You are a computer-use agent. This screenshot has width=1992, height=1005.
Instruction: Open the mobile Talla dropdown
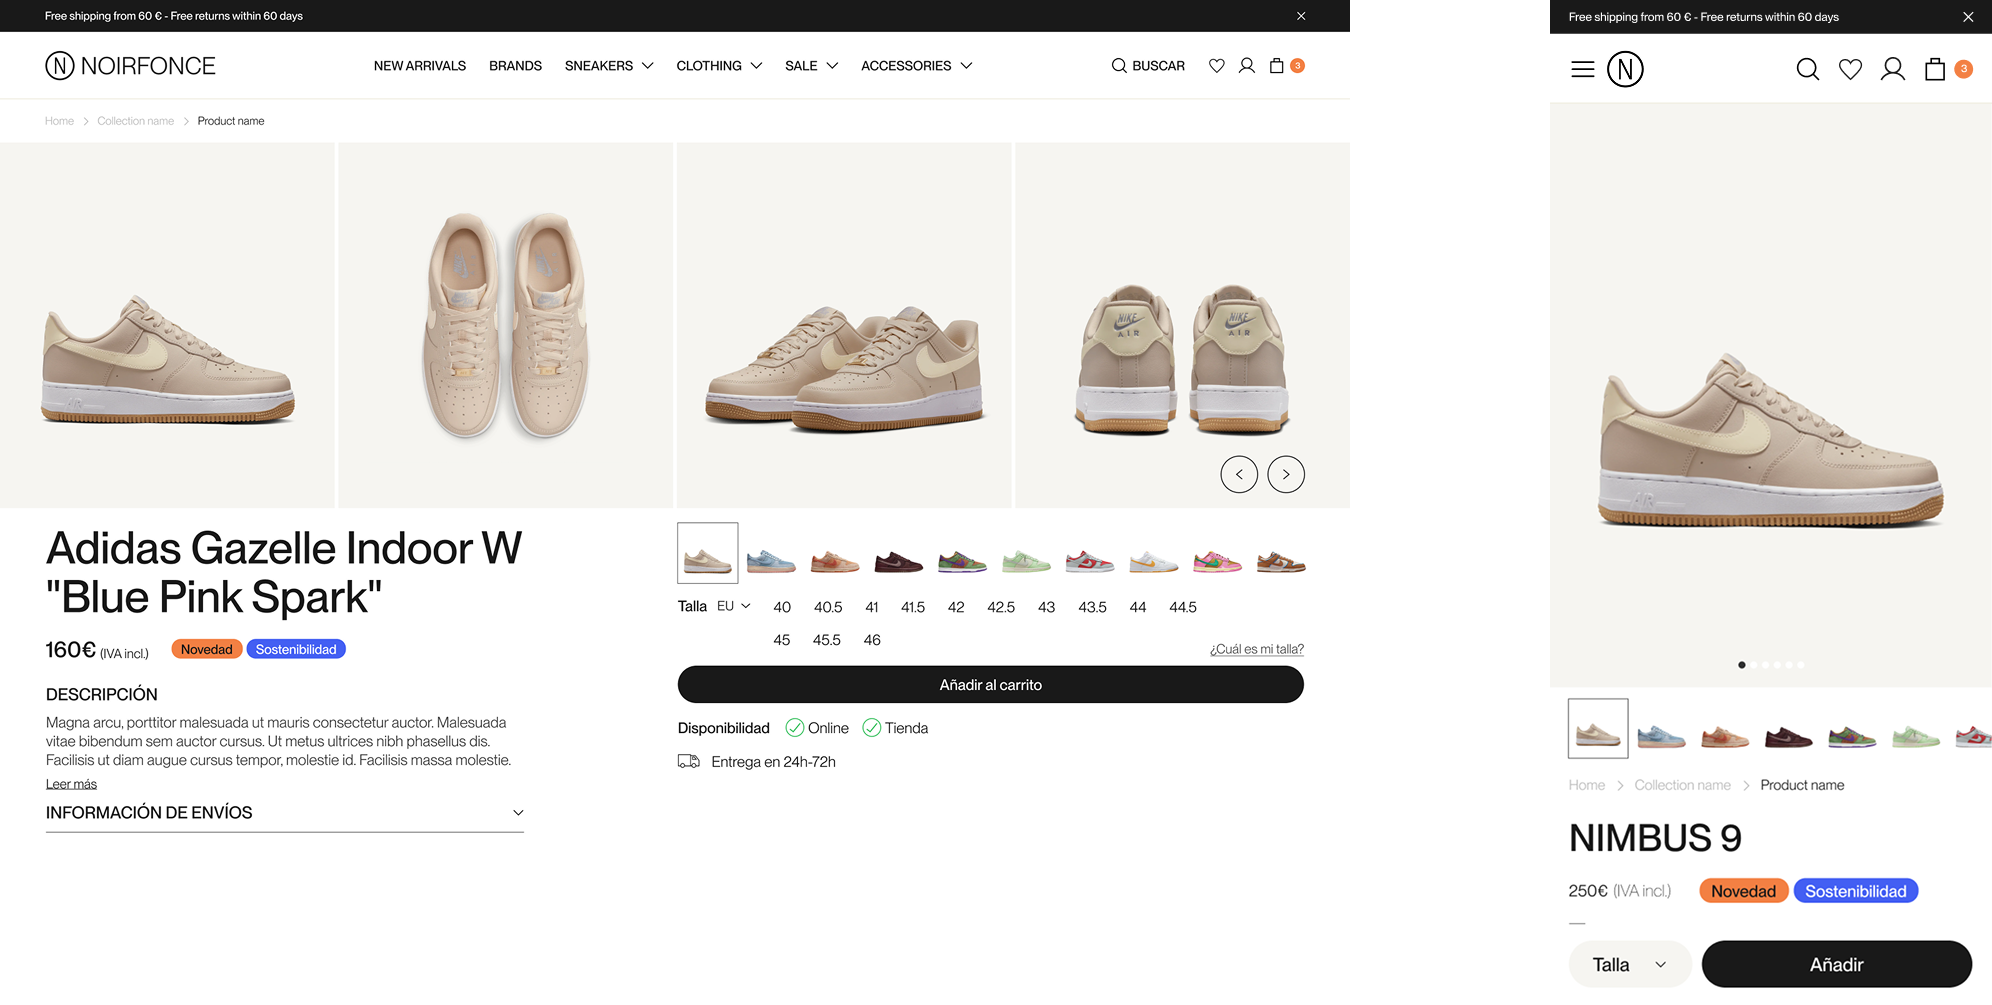coord(1629,965)
